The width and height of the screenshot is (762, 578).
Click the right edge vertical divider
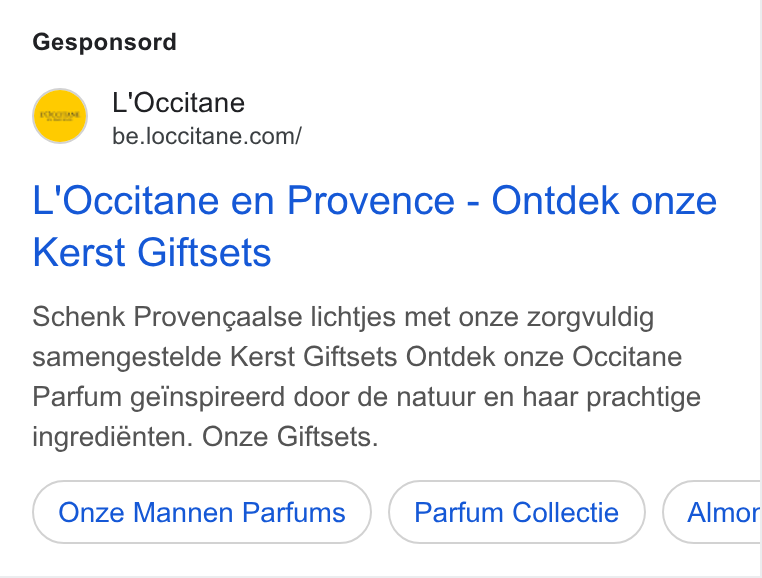[x=760, y=289]
